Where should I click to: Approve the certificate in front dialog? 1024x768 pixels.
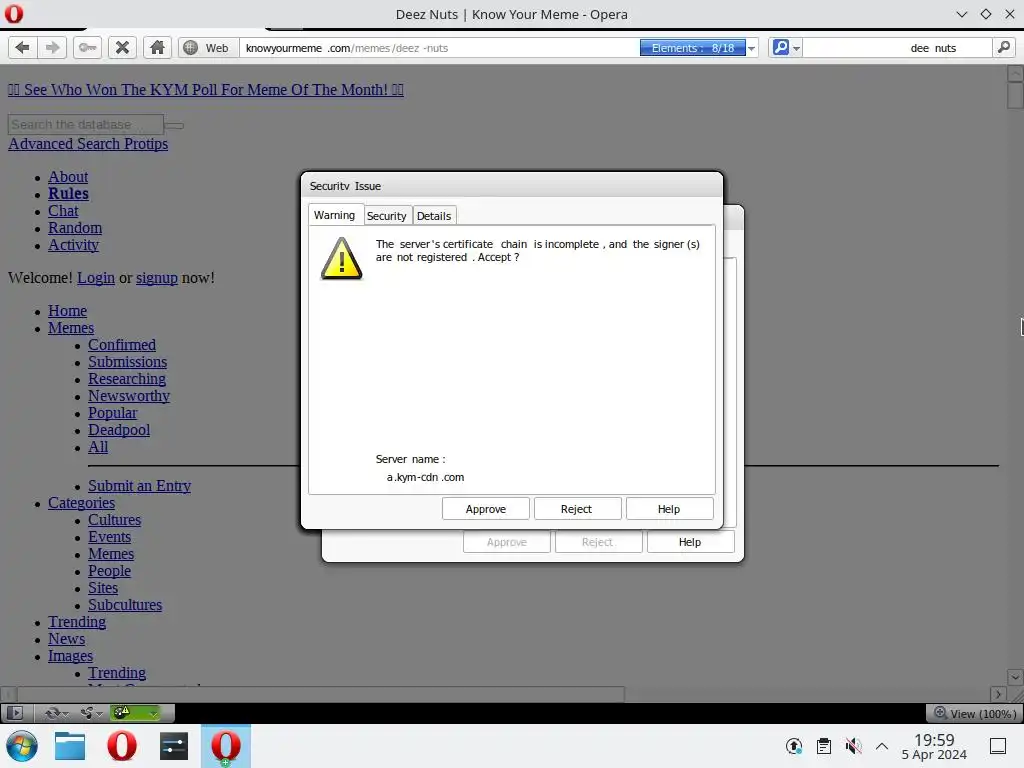(x=486, y=509)
